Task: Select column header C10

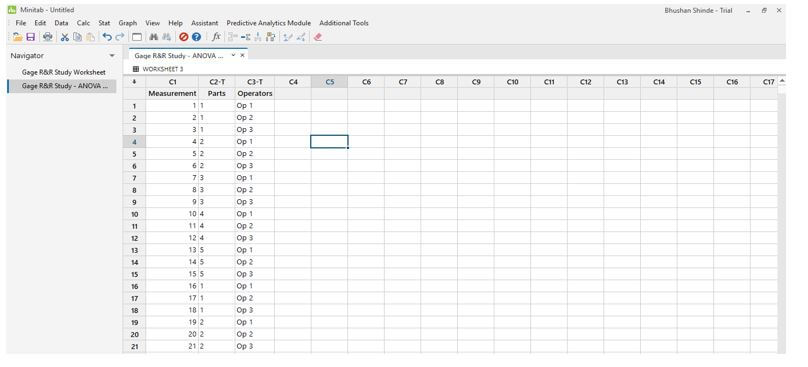Action: coord(512,82)
